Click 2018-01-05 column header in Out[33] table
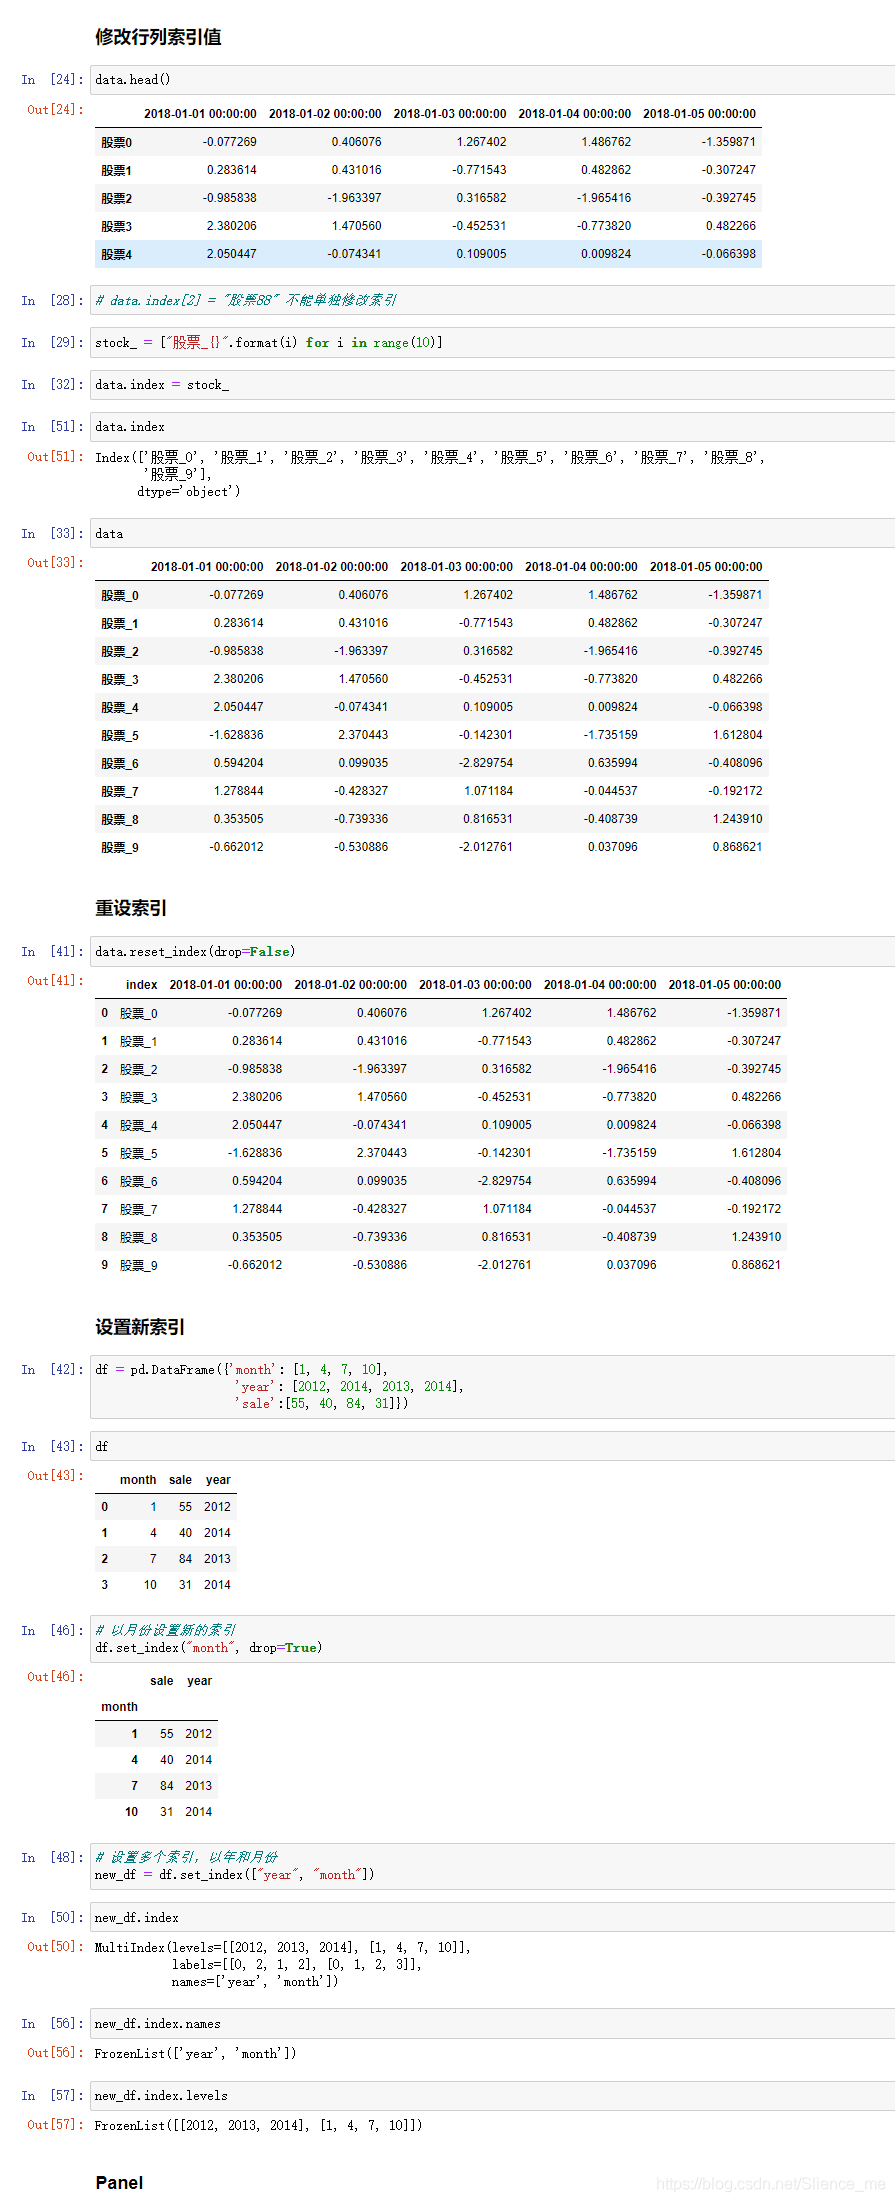 coord(706,567)
